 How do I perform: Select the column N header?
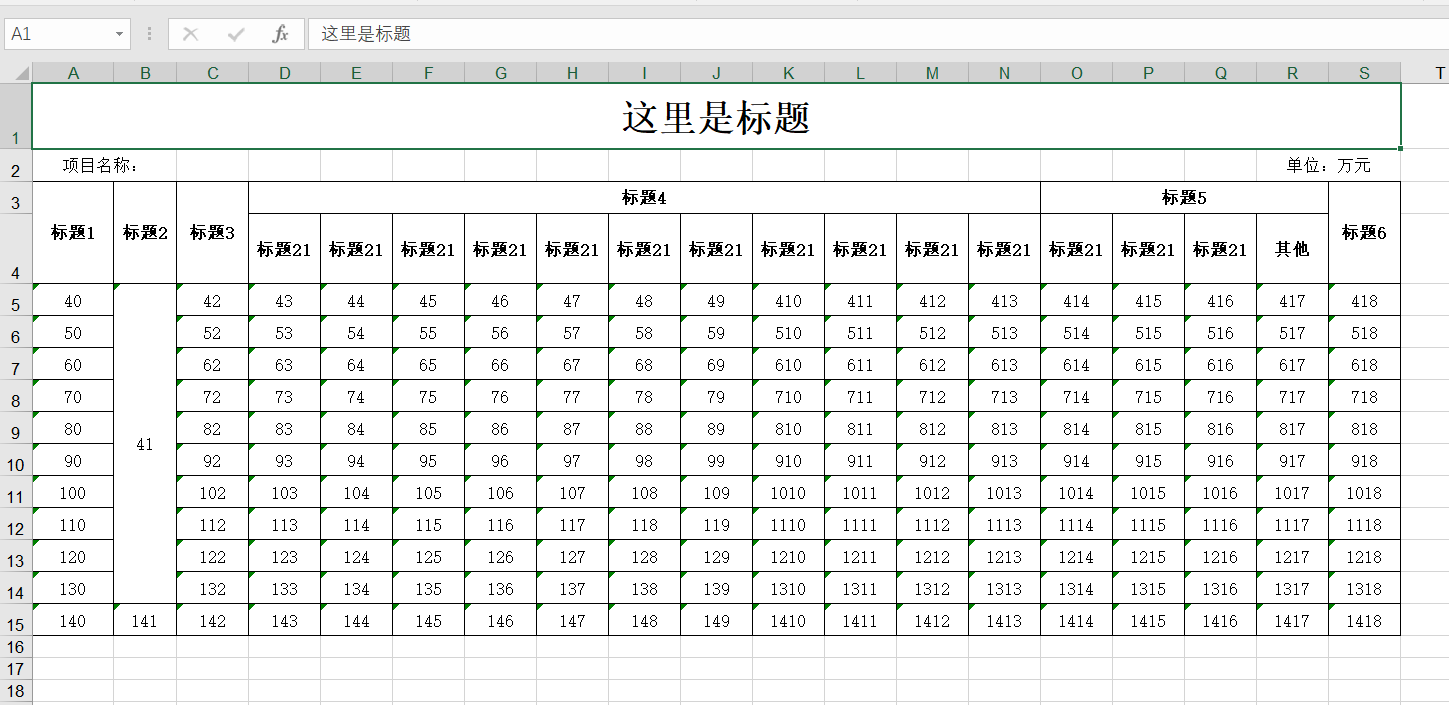(1005, 73)
